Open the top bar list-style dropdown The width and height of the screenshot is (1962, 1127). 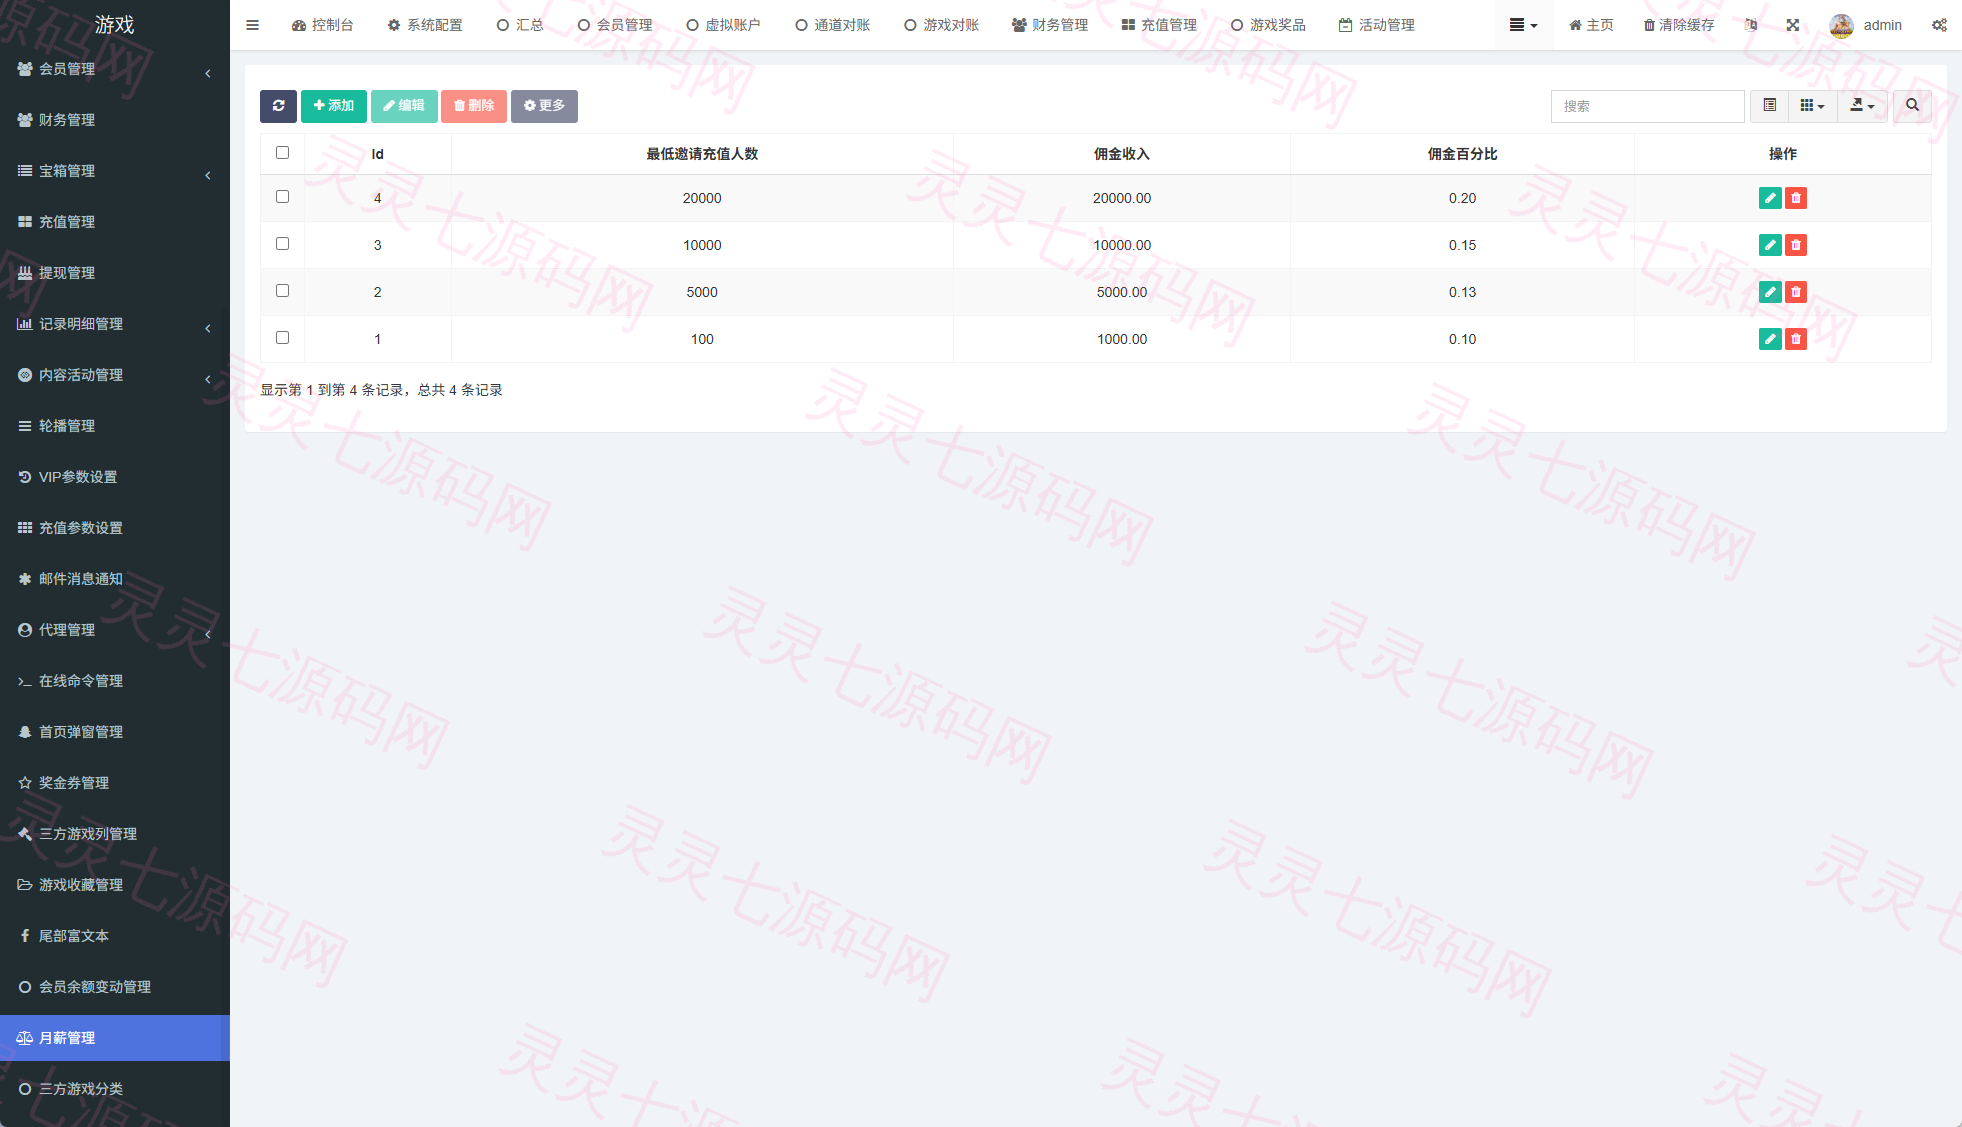coord(1523,25)
